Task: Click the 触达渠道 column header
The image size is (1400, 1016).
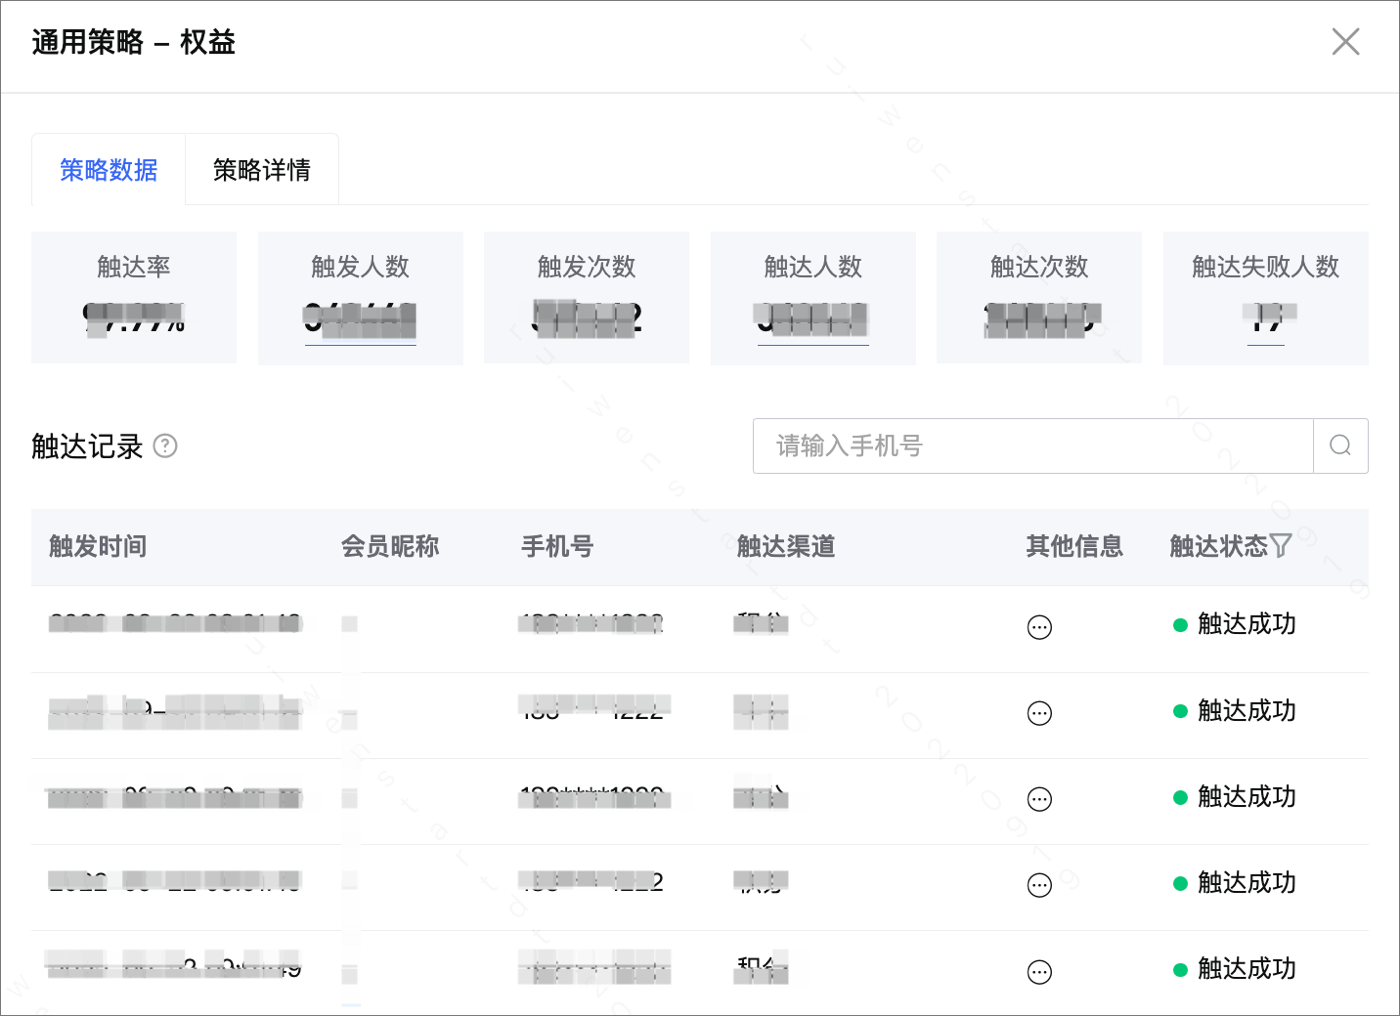Action: point(786,546)
